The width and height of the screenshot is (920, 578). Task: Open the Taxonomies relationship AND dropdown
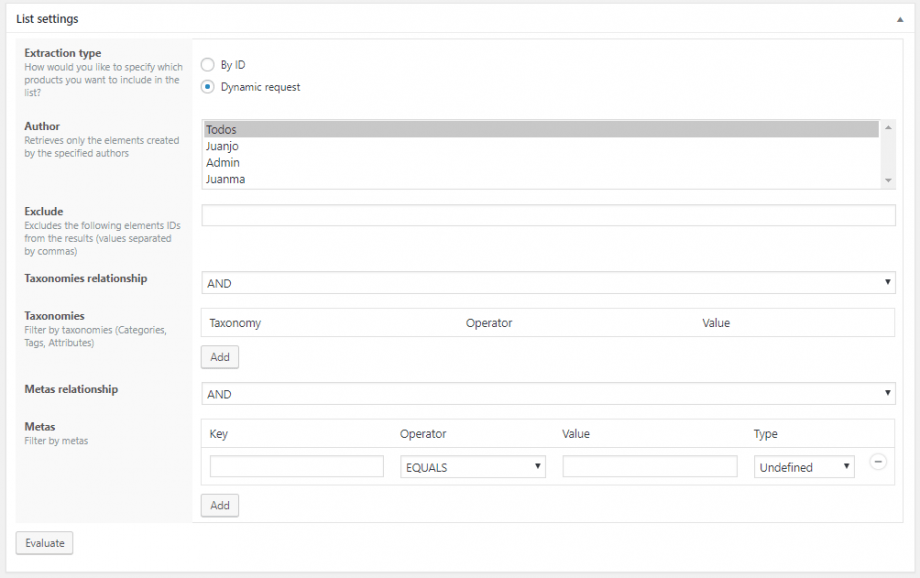(x=548, y=283)
